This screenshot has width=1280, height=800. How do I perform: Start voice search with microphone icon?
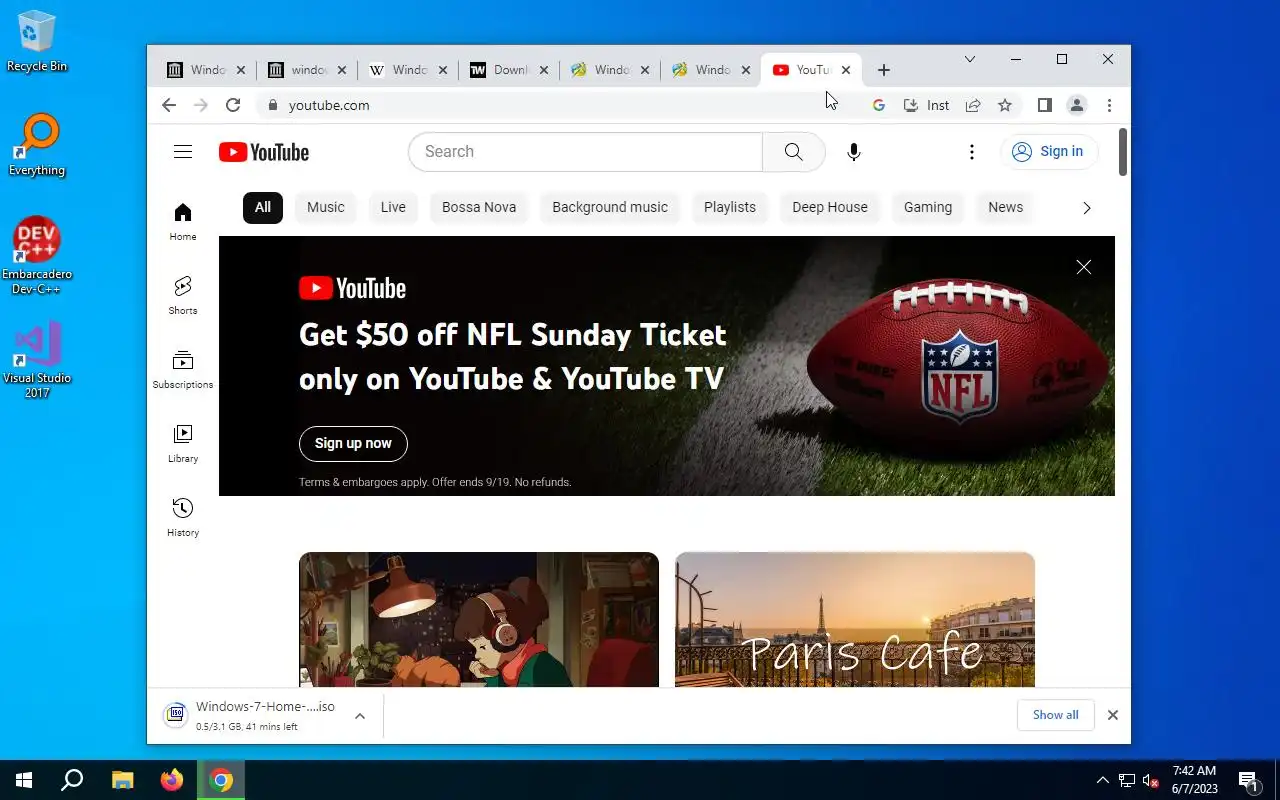click(x=853, y=152)
